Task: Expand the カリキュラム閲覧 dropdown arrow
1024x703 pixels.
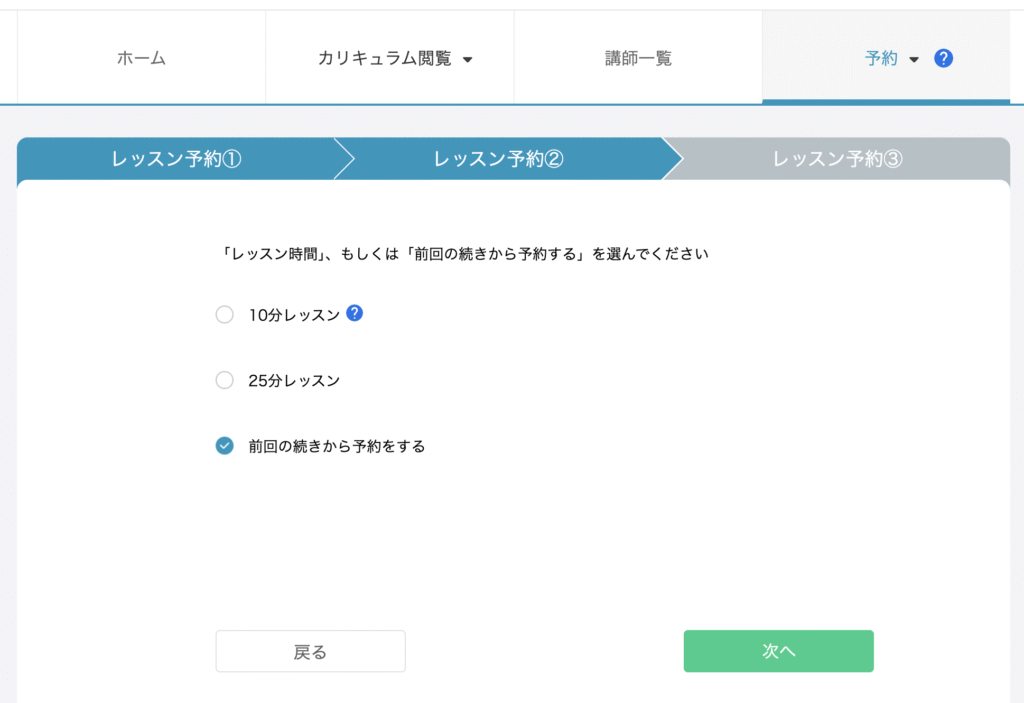Action: [x=468, y=59]
